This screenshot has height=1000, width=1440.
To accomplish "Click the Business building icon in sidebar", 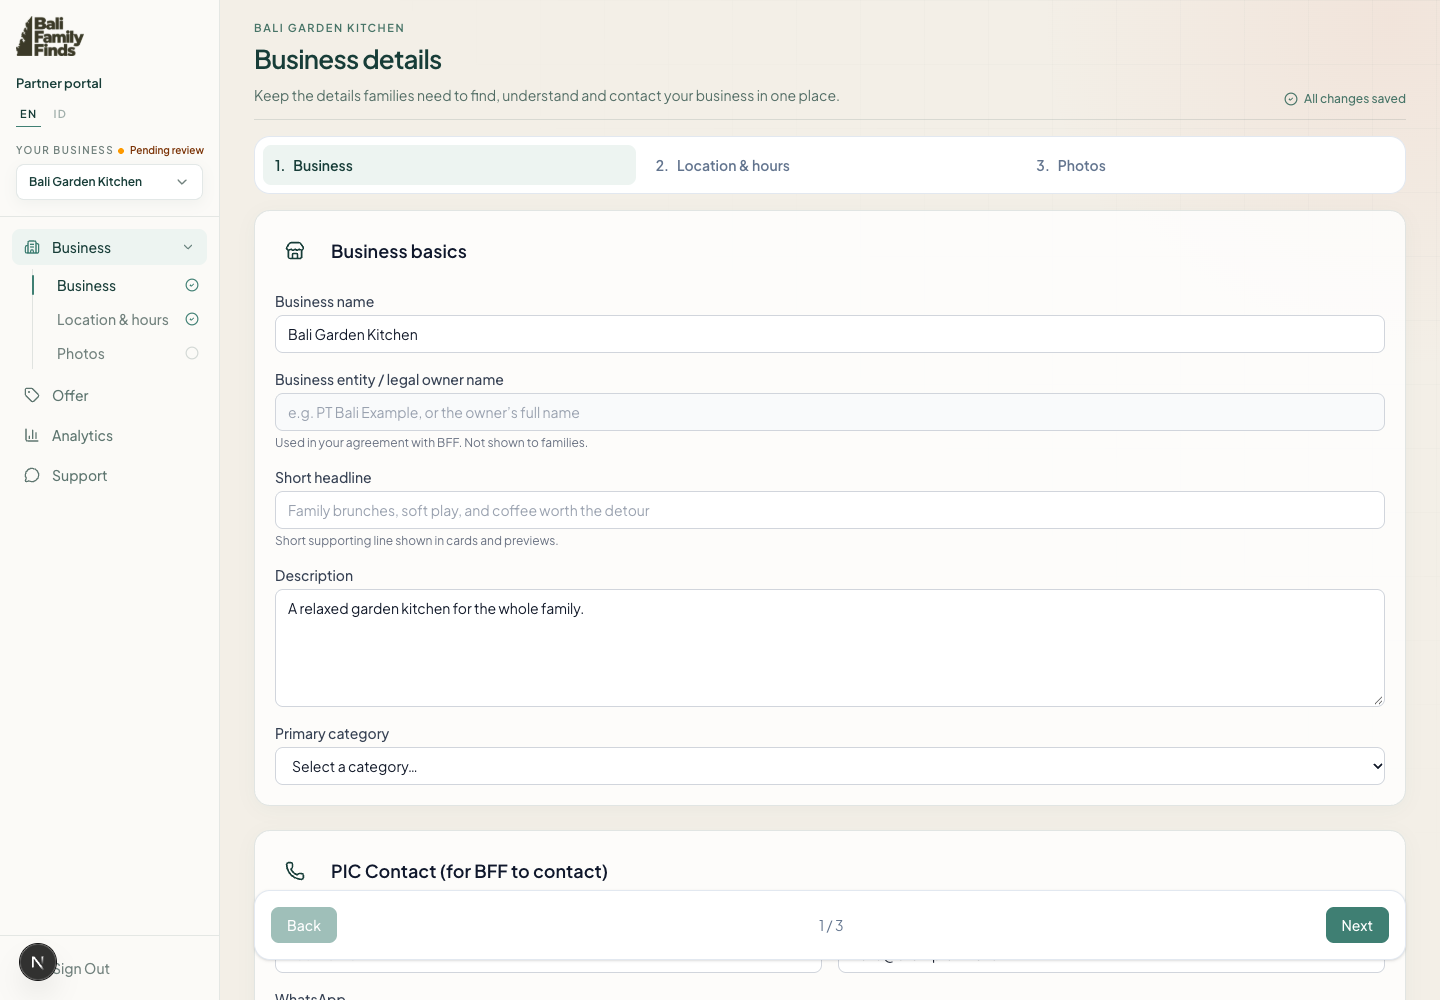I will [32, 247].
